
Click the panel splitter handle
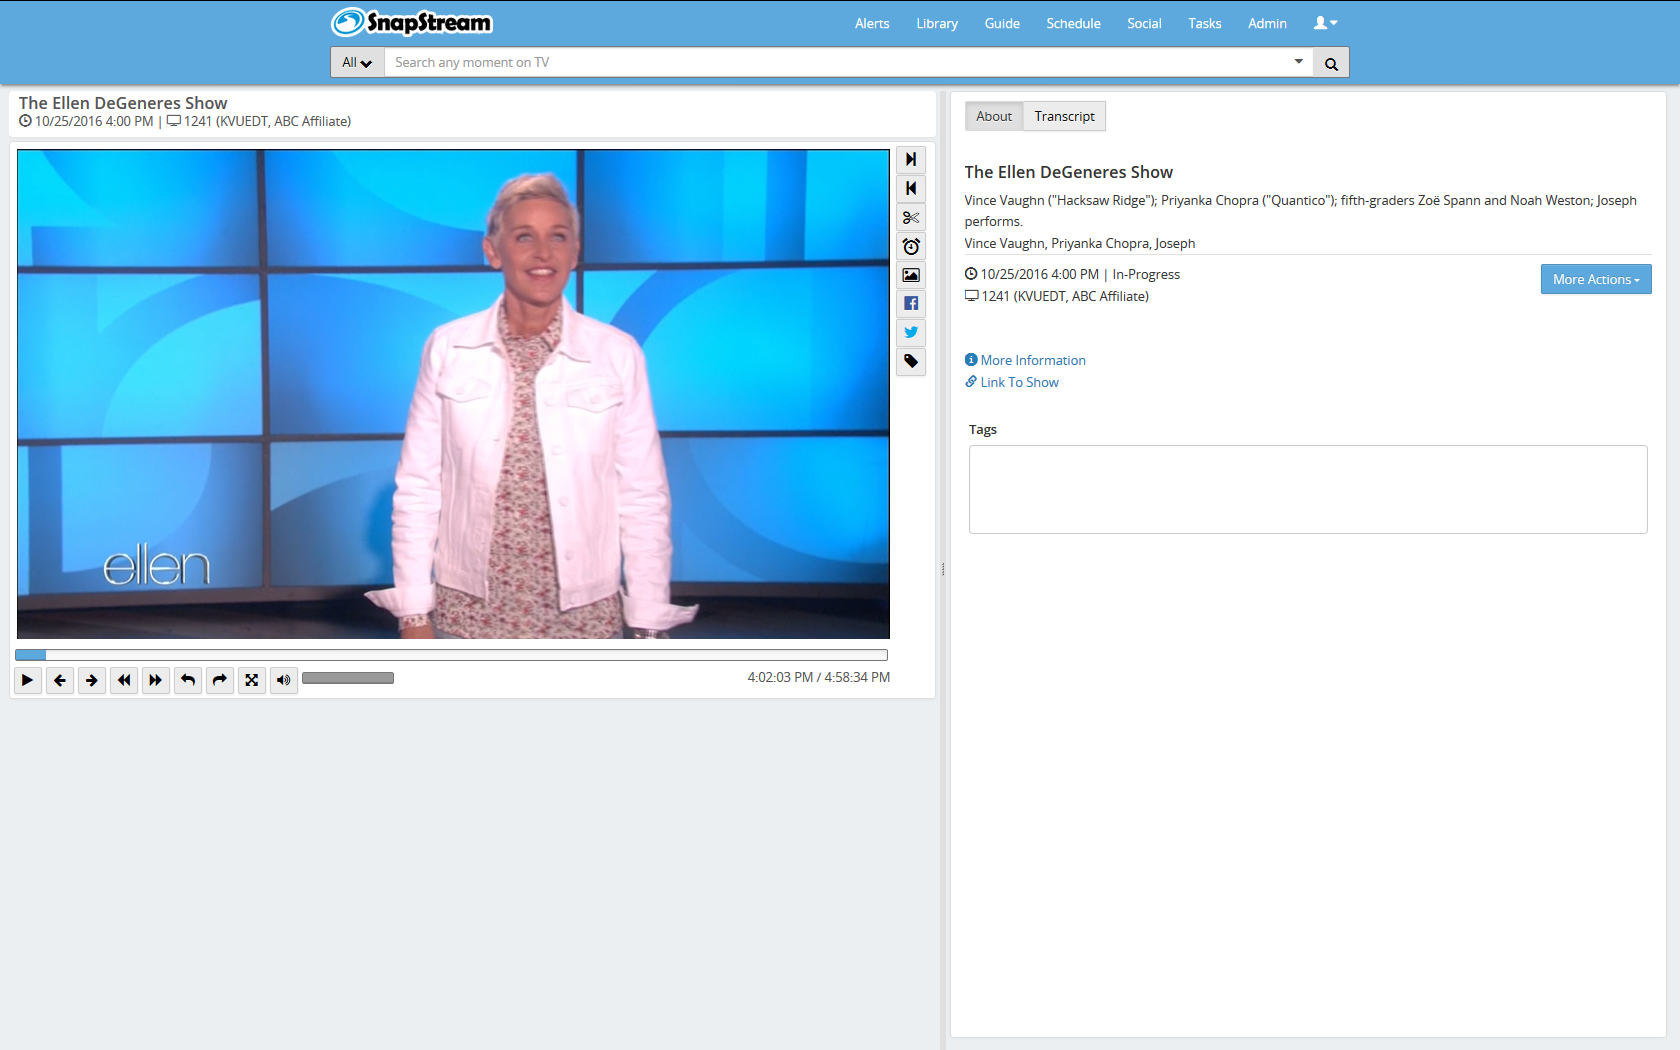tap(943, 569)
